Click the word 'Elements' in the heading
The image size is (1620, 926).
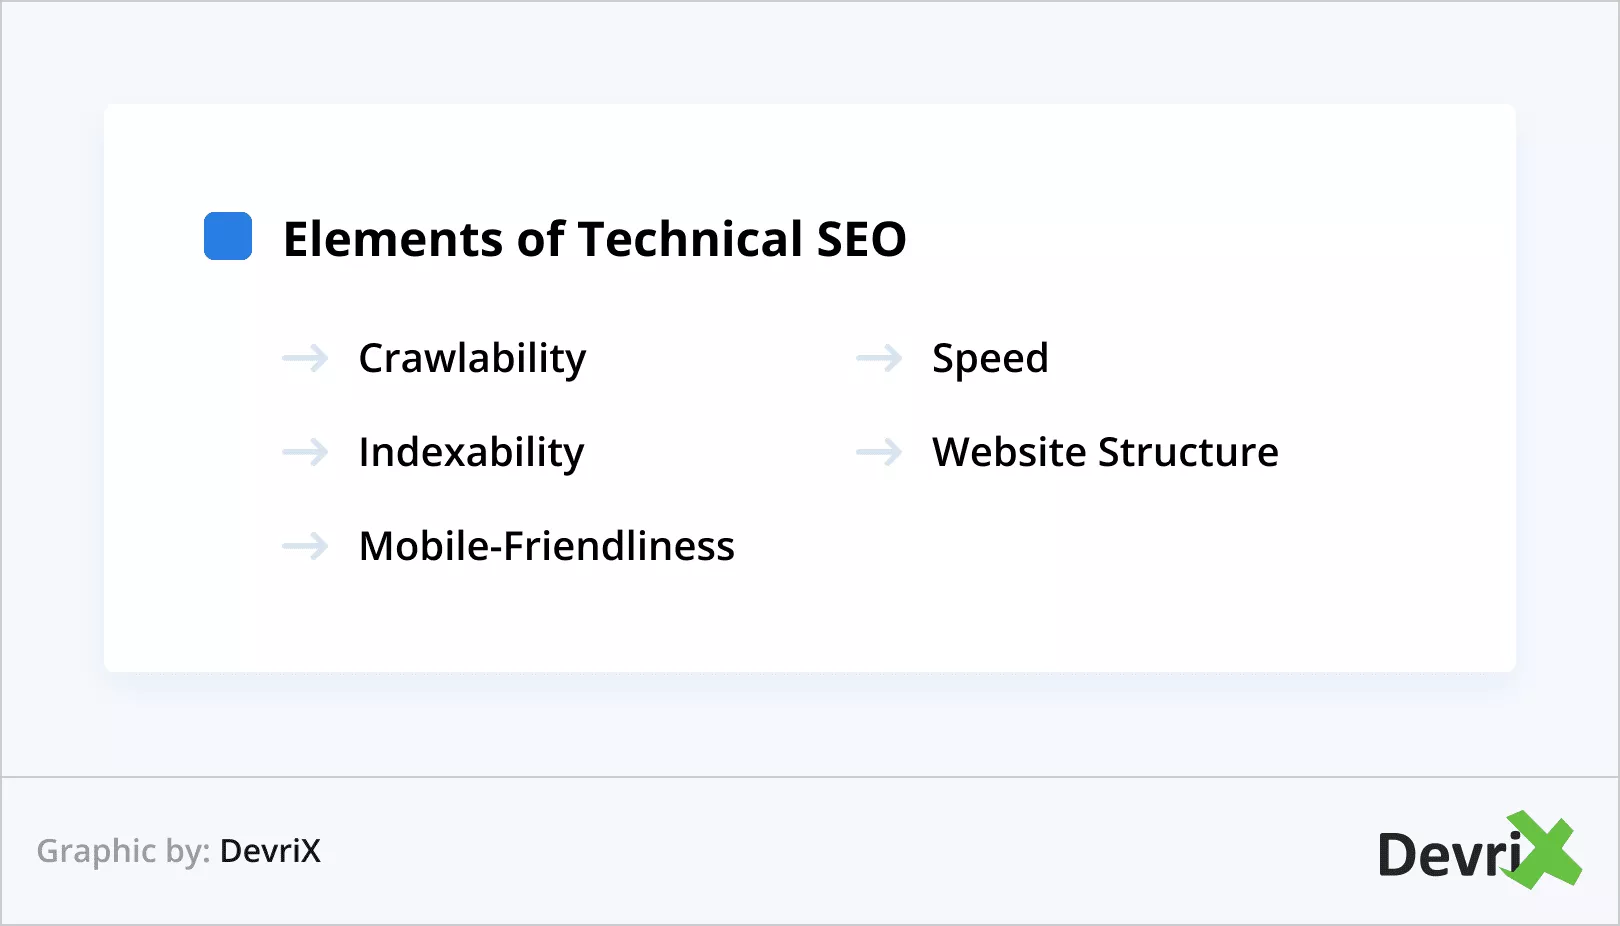[x=393, y=240]
